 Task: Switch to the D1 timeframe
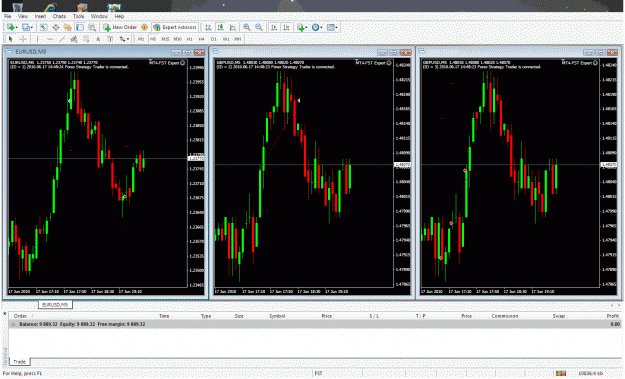coord(213,39)
